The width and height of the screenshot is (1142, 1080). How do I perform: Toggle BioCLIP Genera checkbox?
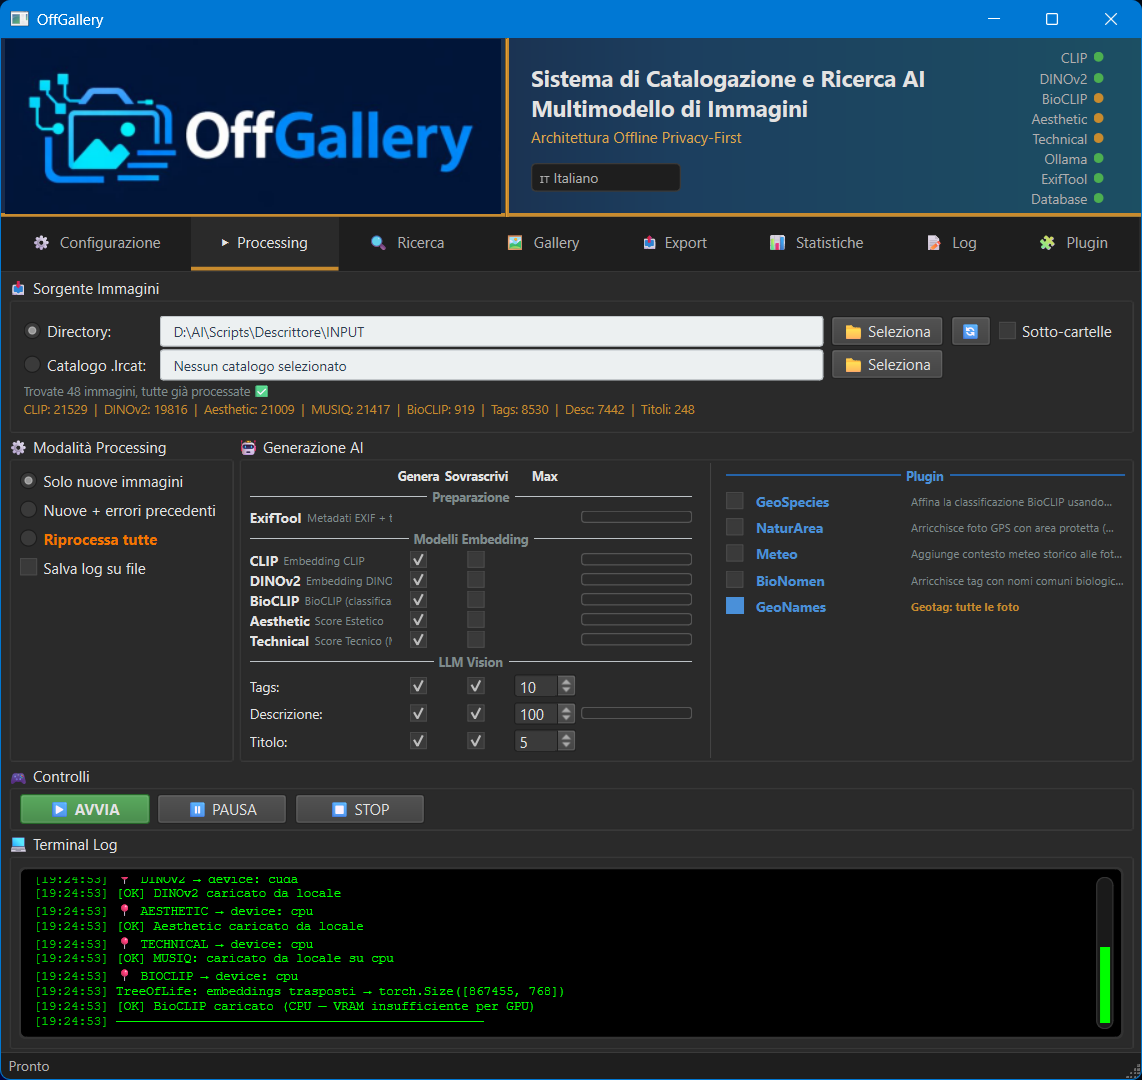pos(418,600)
